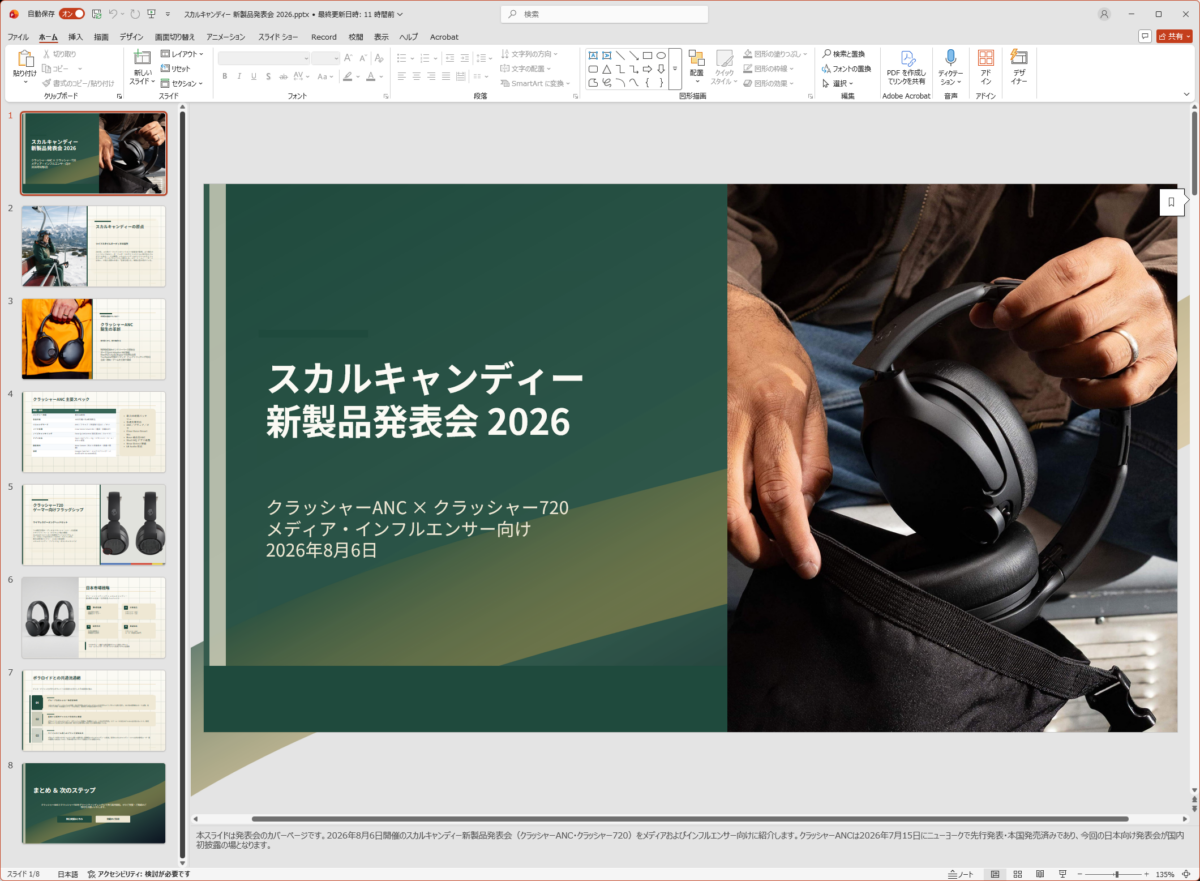Screen dimensions: 1200x881
Task: Align text left icon in paragraph group
Action: click(401, 76)
